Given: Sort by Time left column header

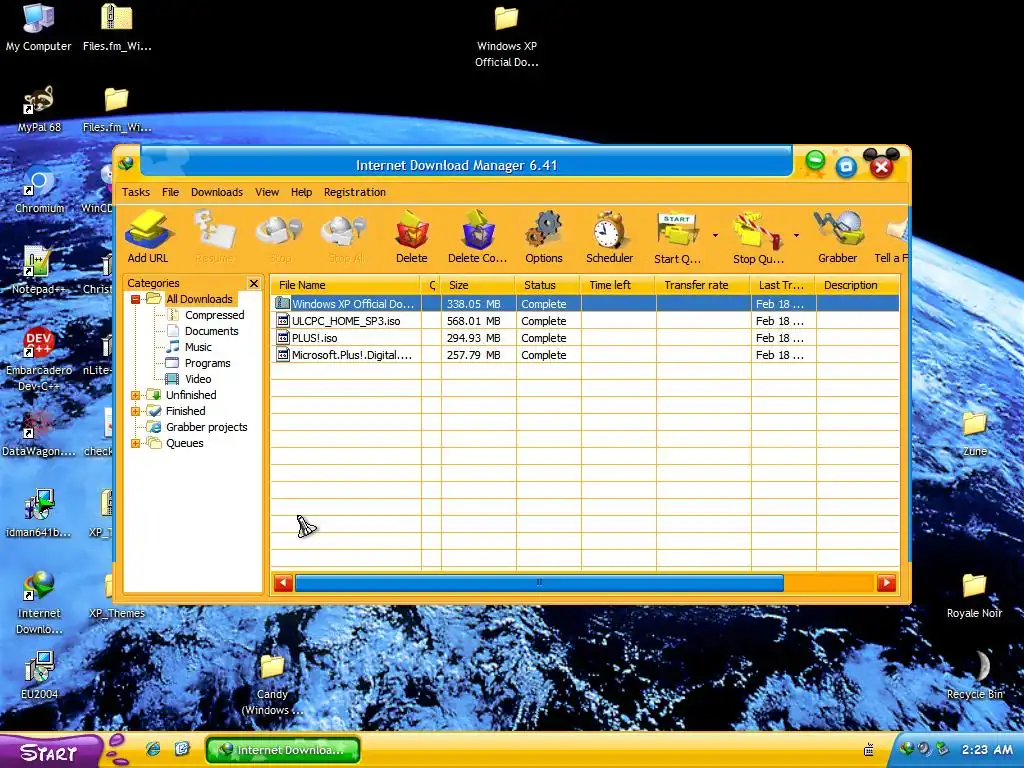Looking at the screenshot, I should click(618, 285).
